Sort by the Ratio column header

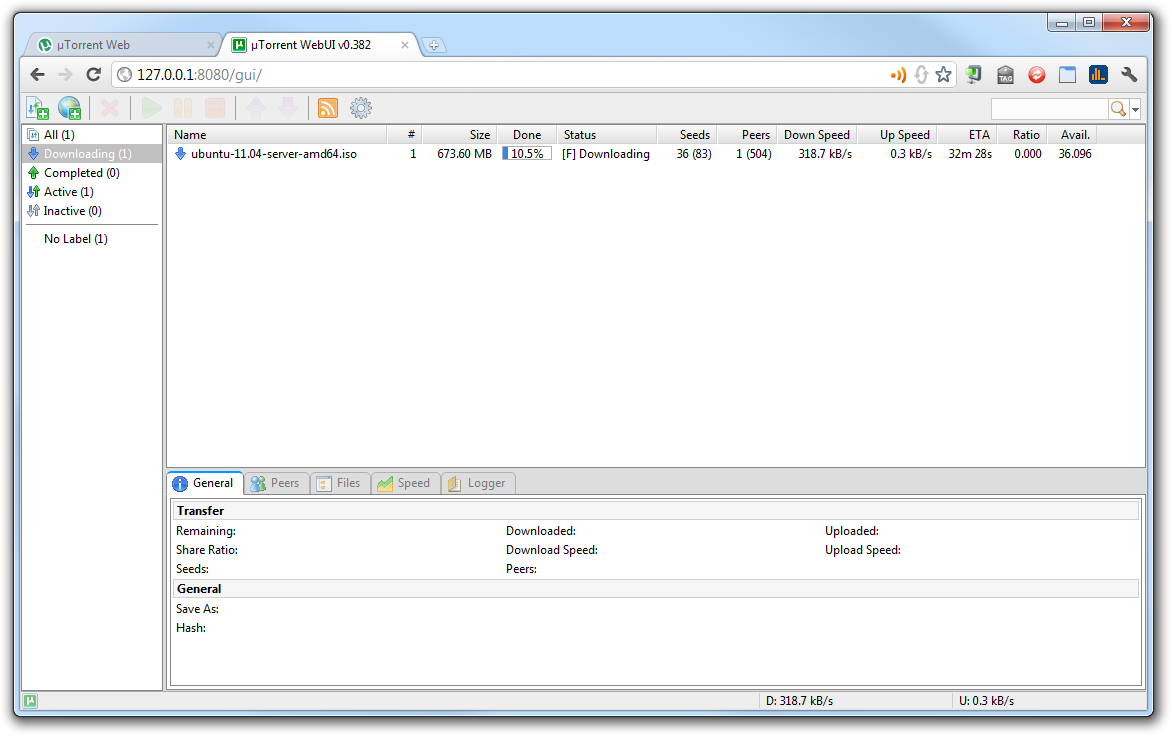tap(1022, 134)
